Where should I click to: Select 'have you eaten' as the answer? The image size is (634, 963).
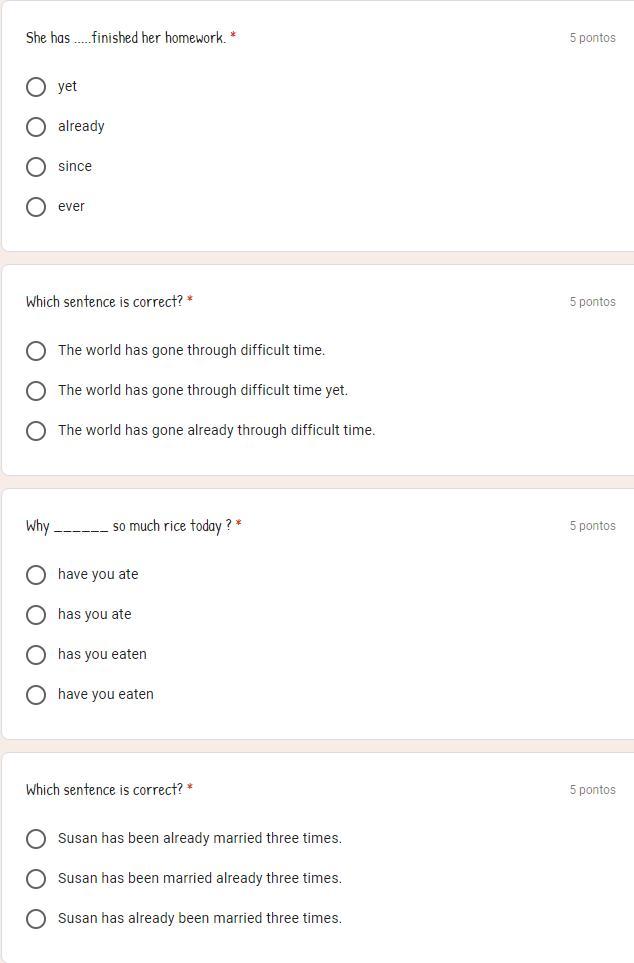click(x=36, y=695)
